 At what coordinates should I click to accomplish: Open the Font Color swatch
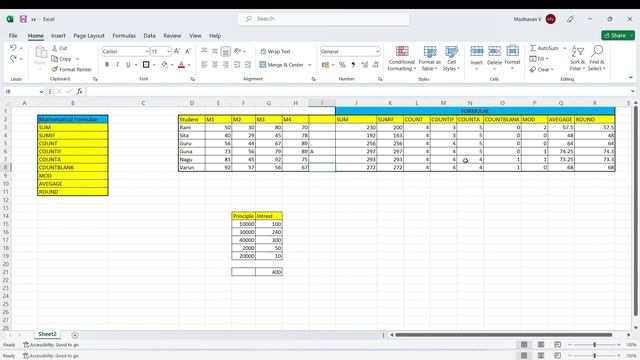182,64
